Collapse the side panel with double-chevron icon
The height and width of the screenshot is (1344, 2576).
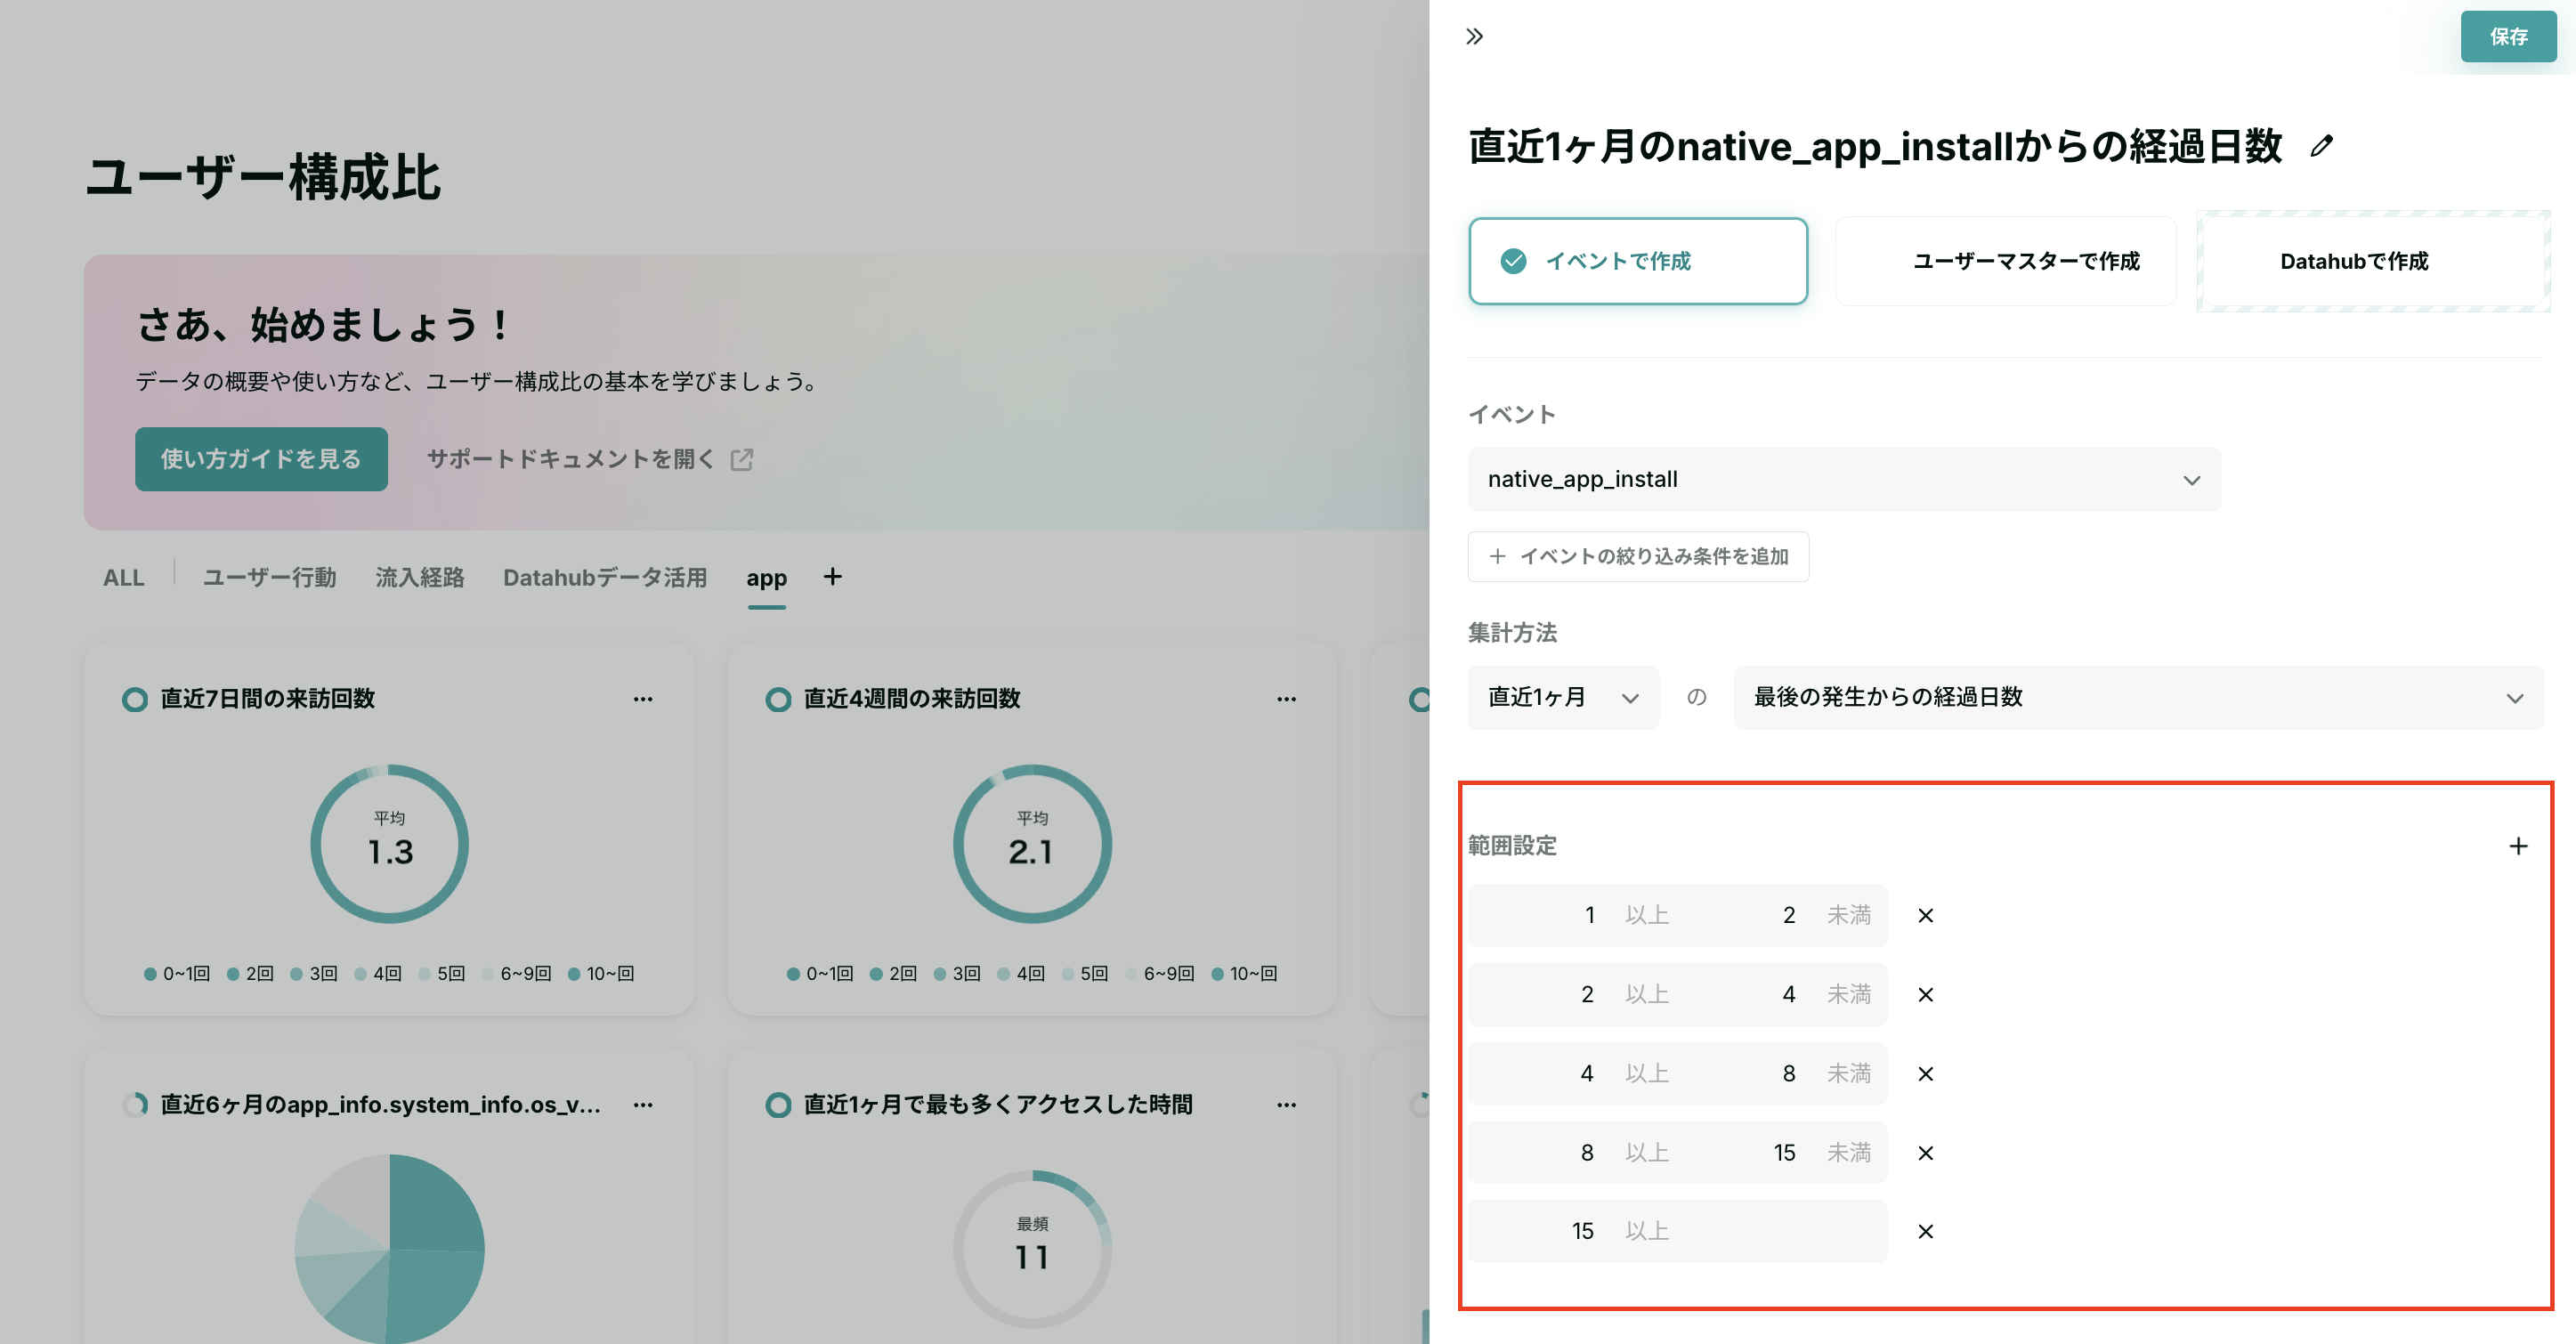1474,37
